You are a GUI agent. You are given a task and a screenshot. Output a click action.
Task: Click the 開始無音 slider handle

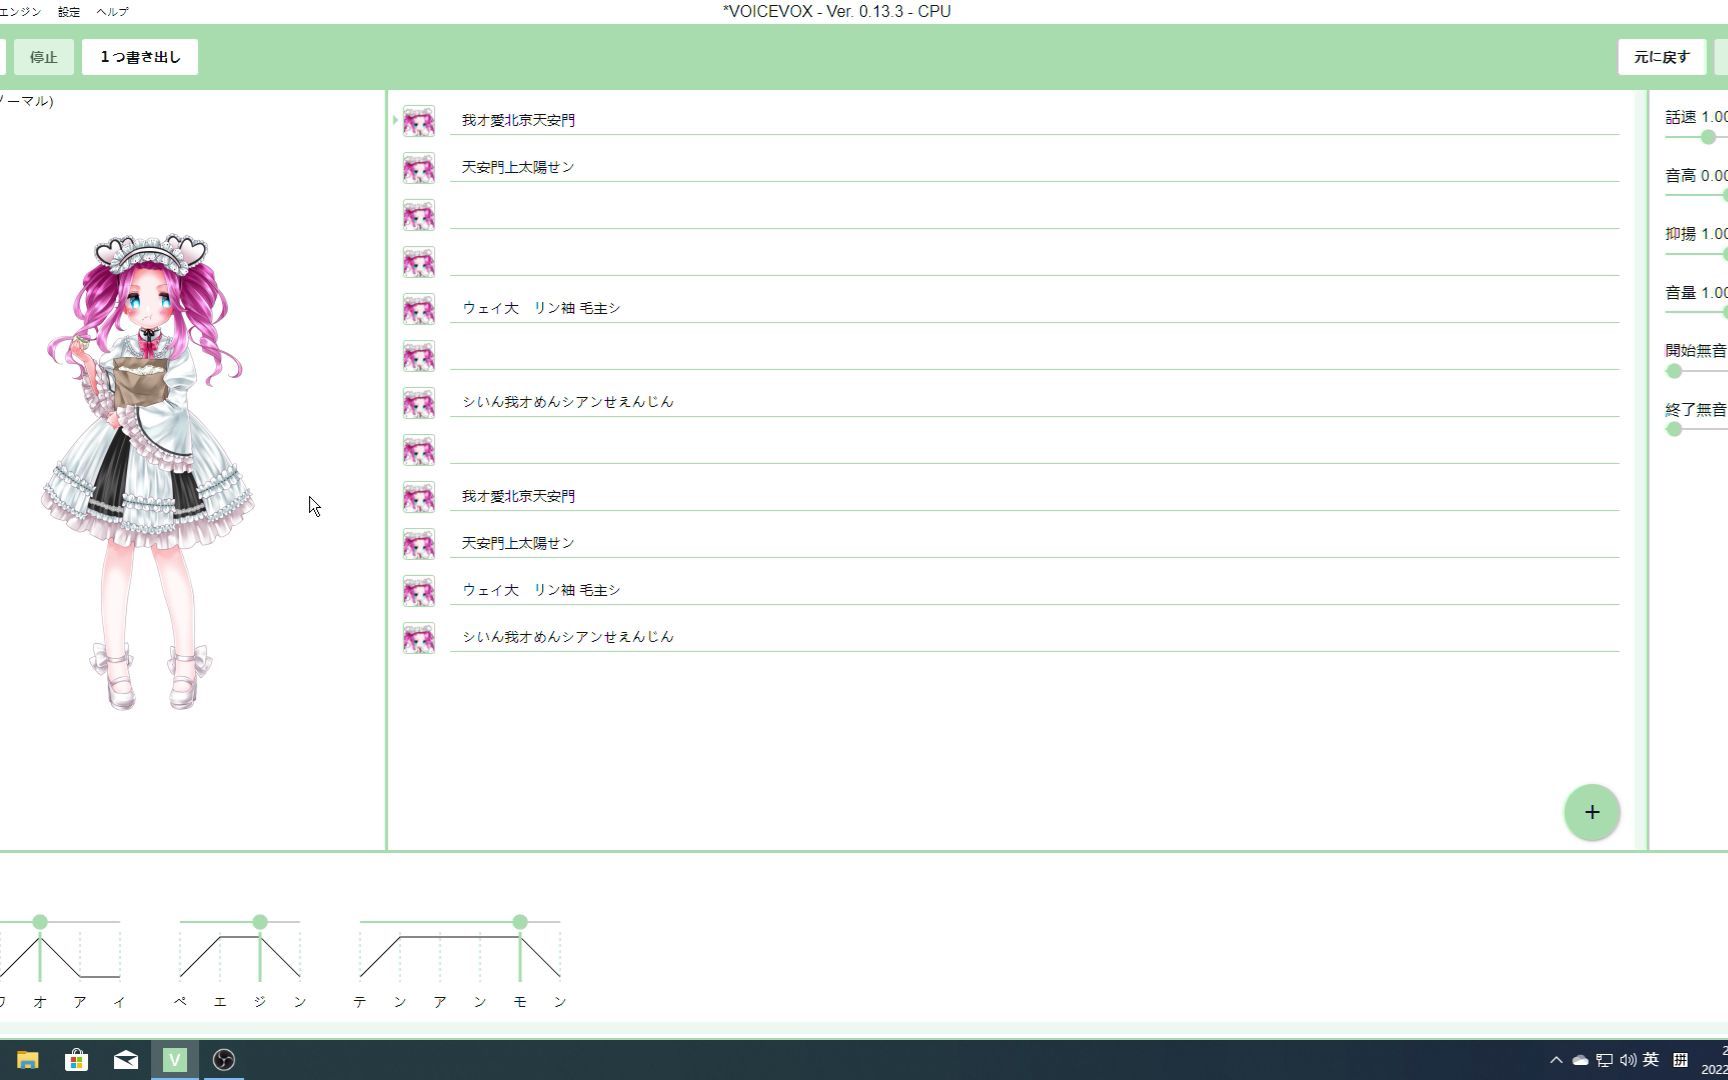1674,371
